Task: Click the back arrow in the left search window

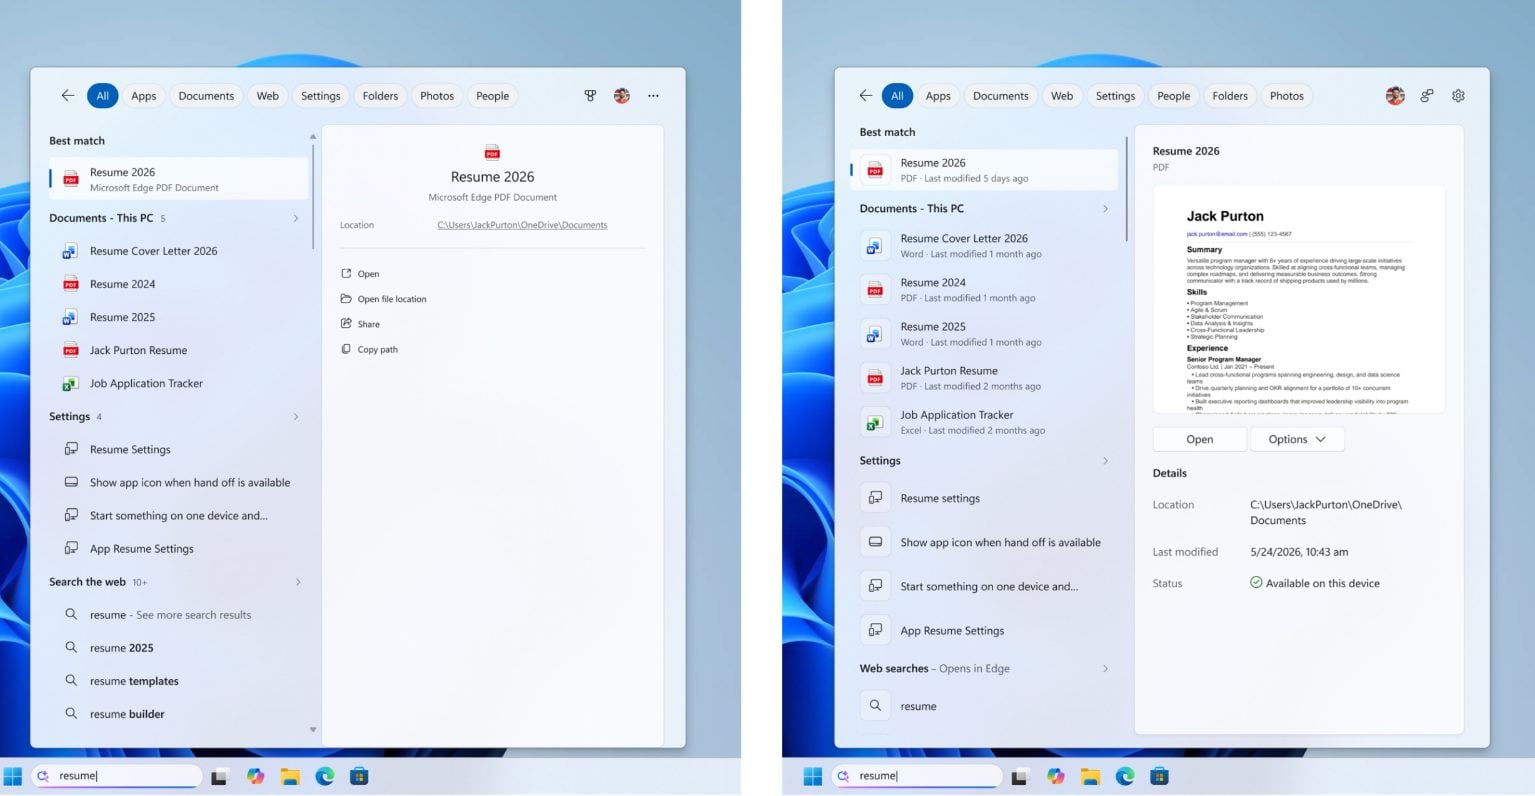Action: [68, 96]
